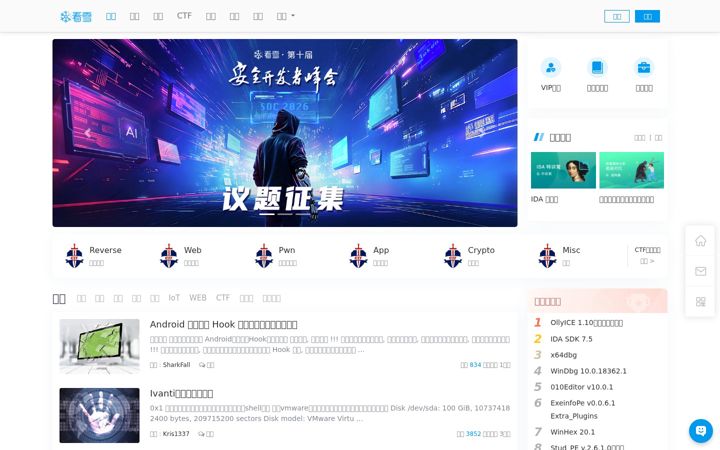This screenshot has width=720, height=450.
Task: Click comment icon on Kris1337's post
Action: (202, 433)
